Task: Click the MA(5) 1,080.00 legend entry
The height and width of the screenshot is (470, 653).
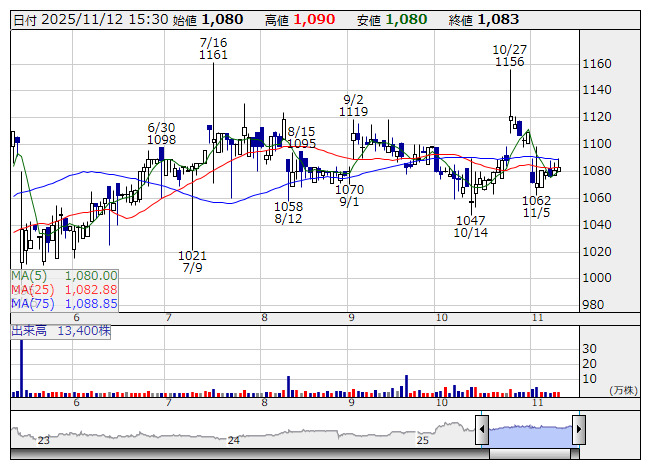Action: tap(64, 276)
